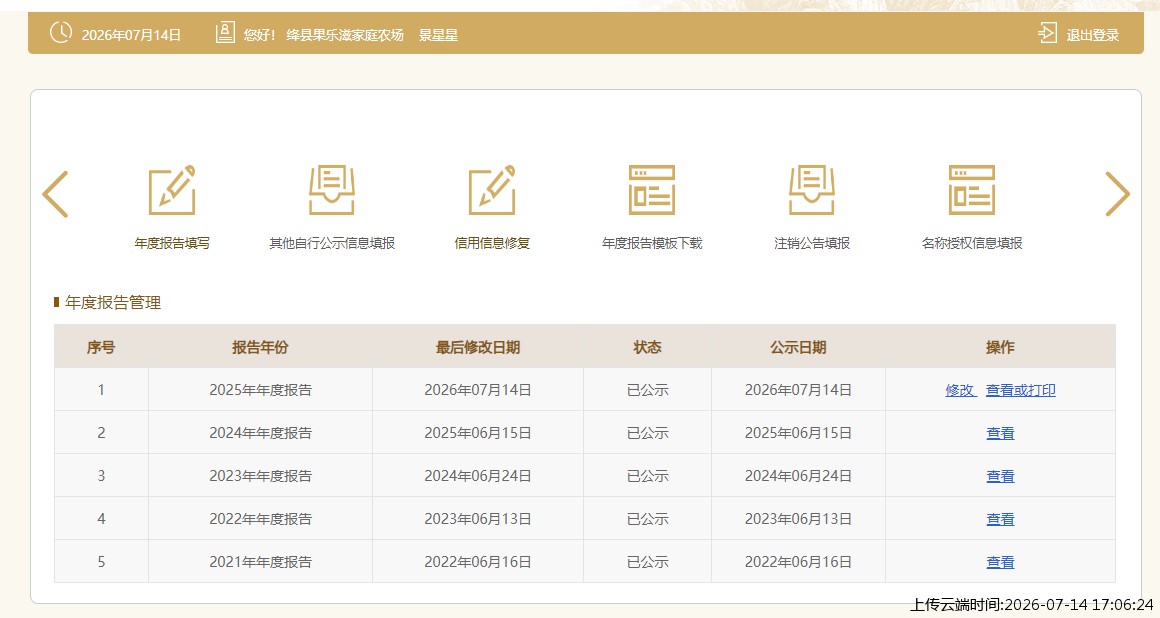Select the 2022年年度报告 cell

(260, 519)
